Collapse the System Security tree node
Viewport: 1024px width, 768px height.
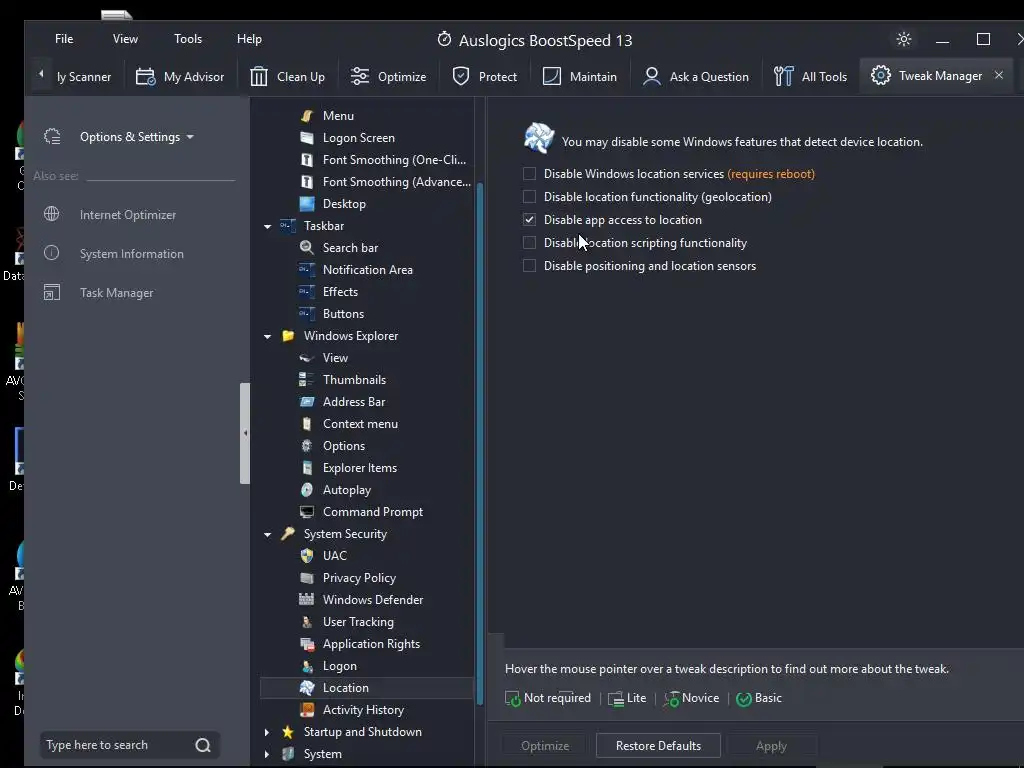[268, 534]
